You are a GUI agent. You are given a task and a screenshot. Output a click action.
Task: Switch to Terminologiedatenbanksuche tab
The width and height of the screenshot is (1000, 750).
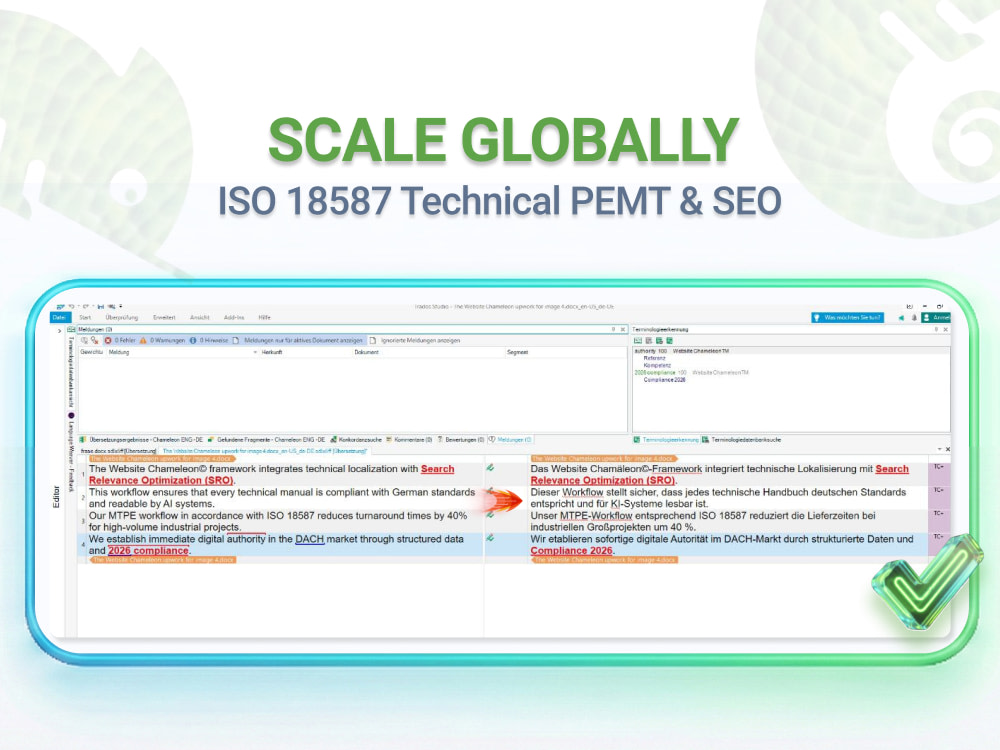click(741, 439)
